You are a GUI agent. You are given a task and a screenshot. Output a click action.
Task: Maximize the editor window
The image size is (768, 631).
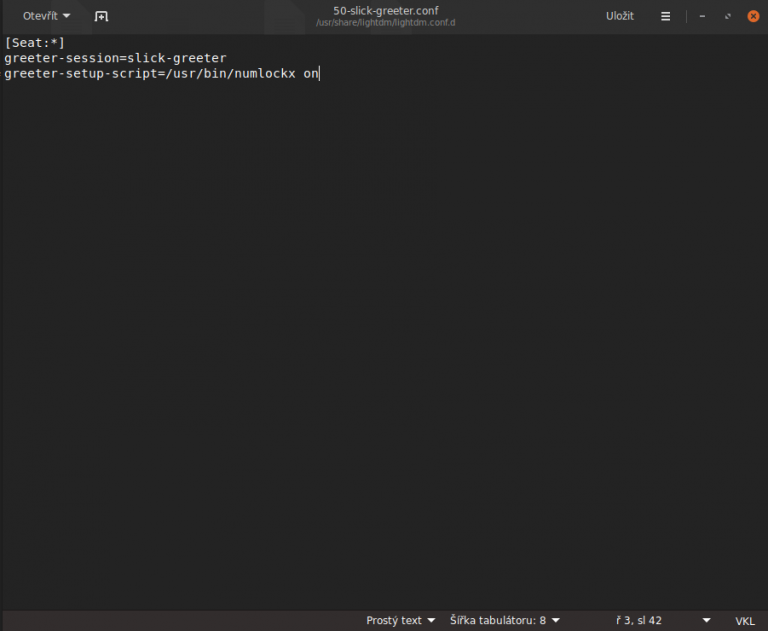coord(727,16)
